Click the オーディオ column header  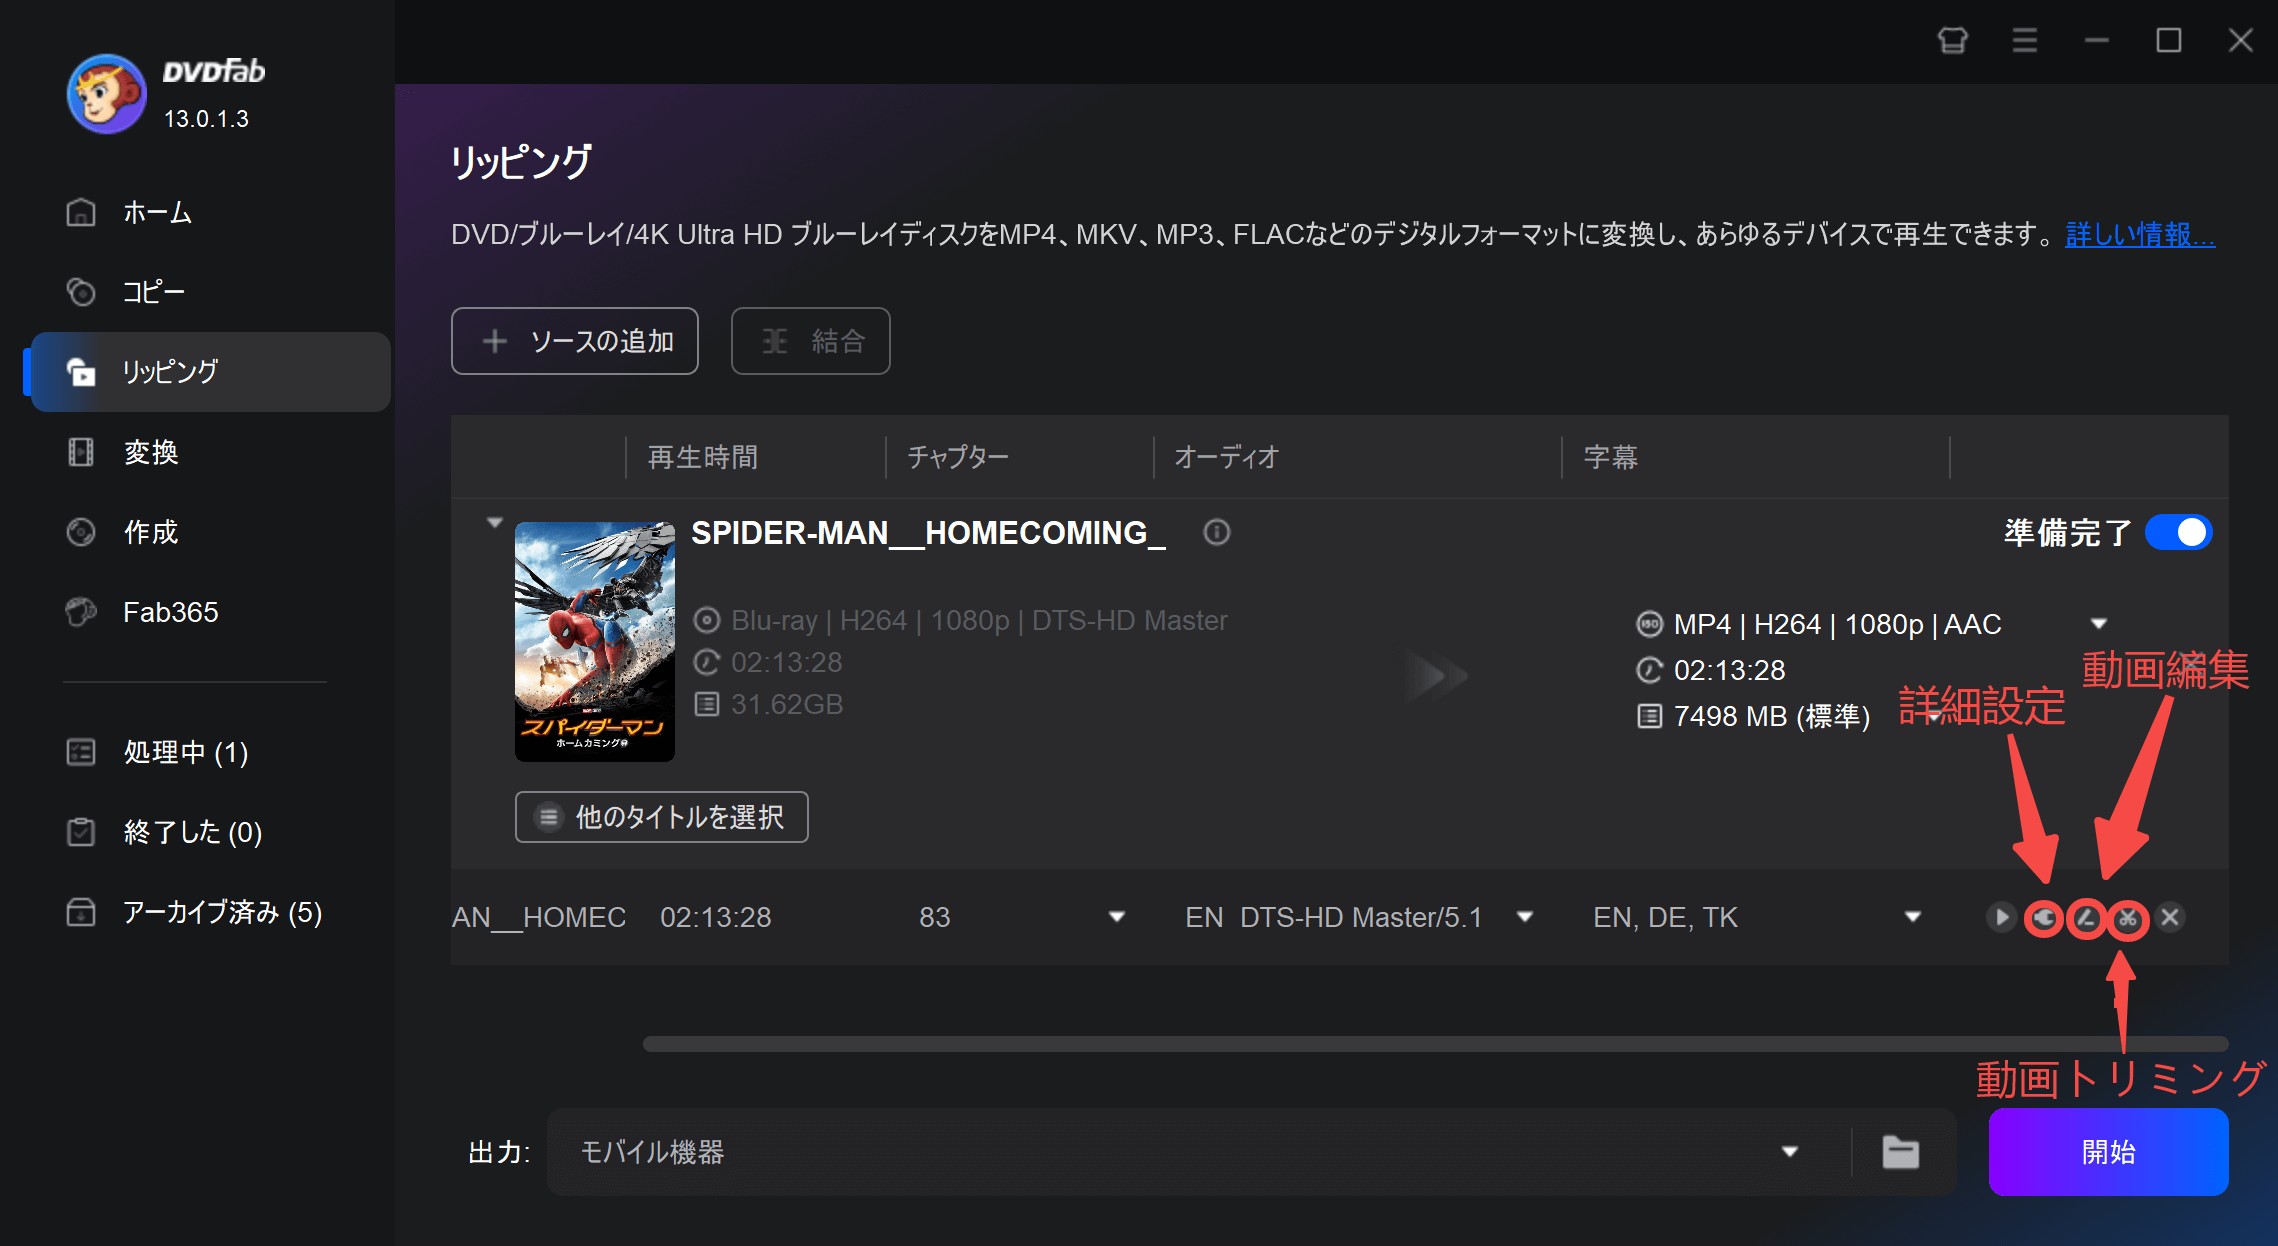tap(1227, 457)
